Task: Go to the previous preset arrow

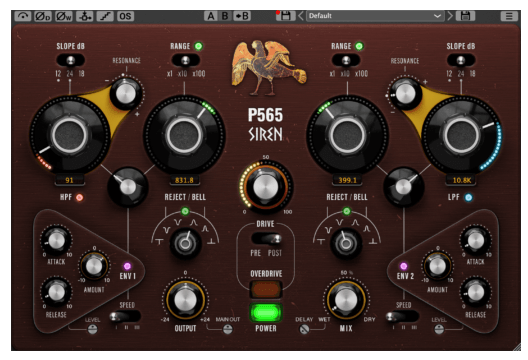Action: [x=301, y=16]
